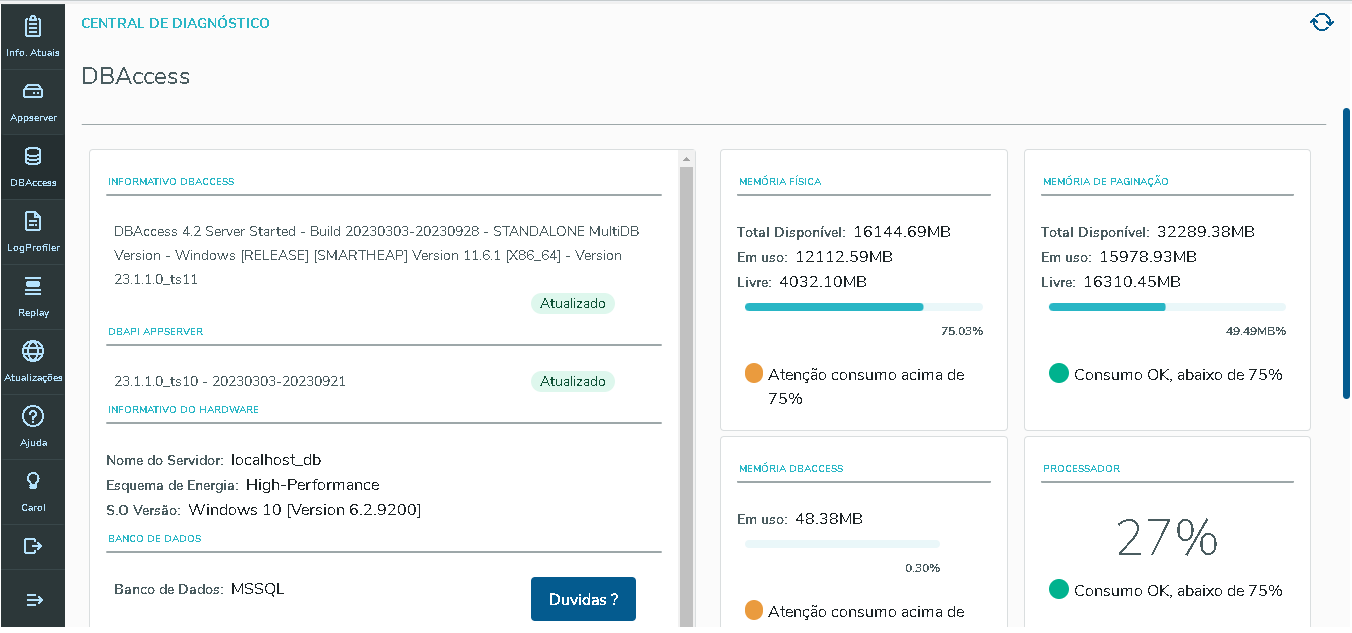Open the Replay section

[32, 296]
